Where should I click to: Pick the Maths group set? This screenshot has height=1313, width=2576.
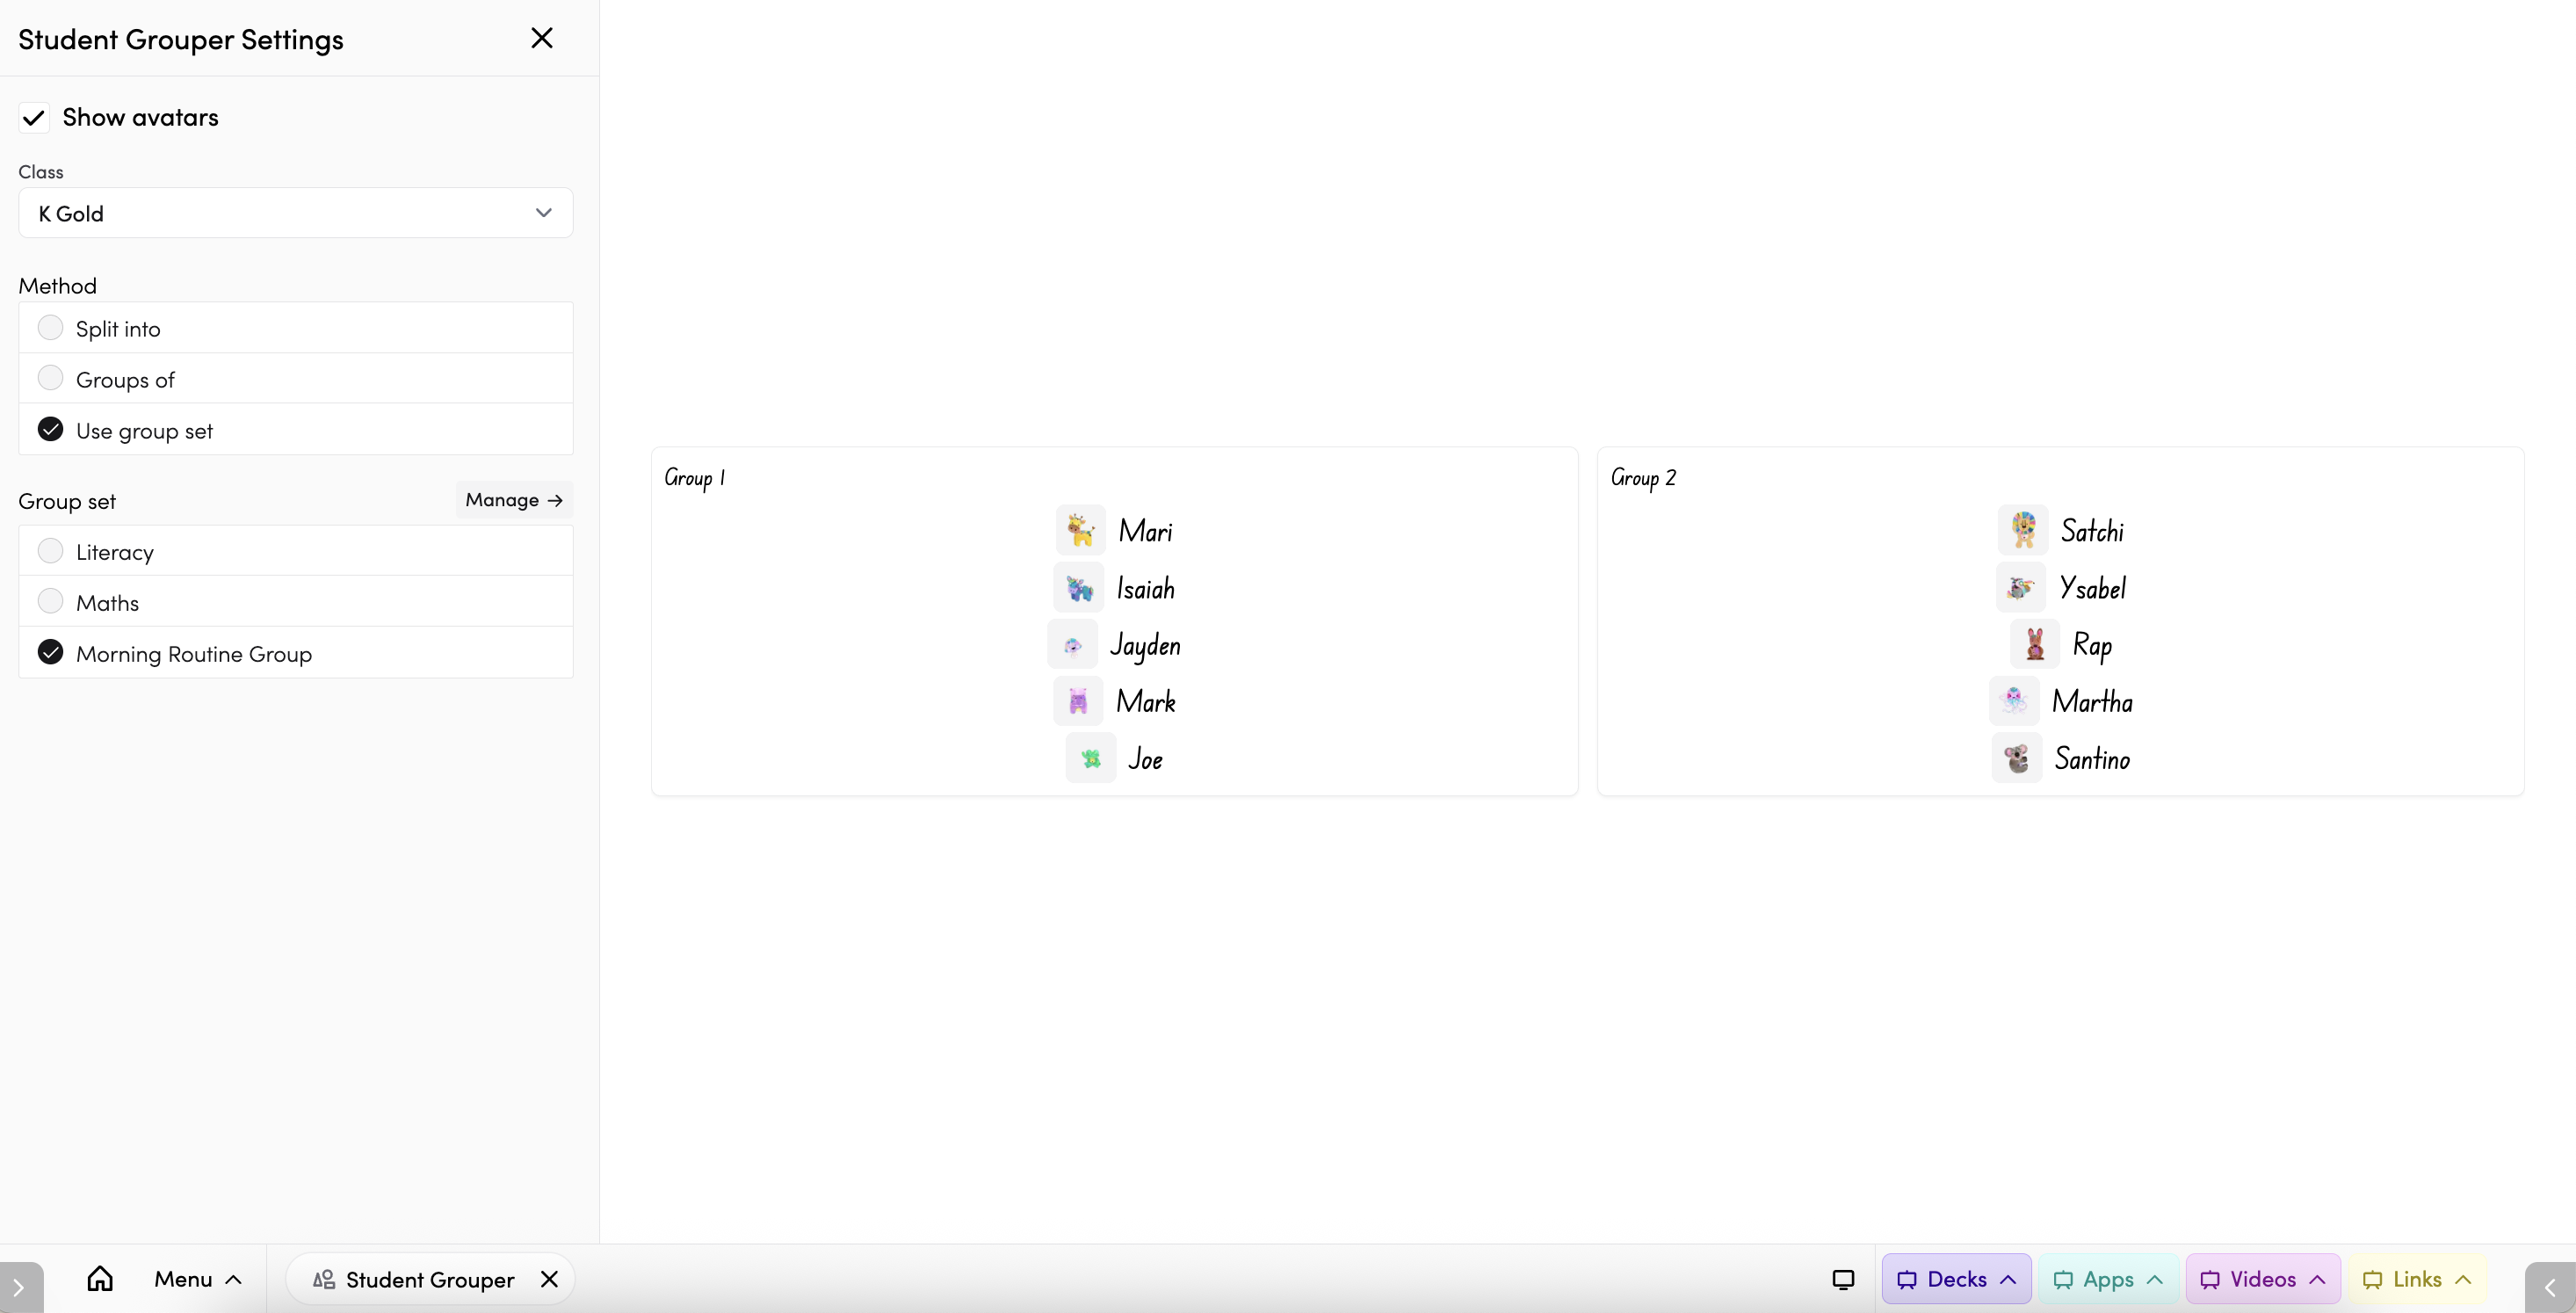(50, 602)
